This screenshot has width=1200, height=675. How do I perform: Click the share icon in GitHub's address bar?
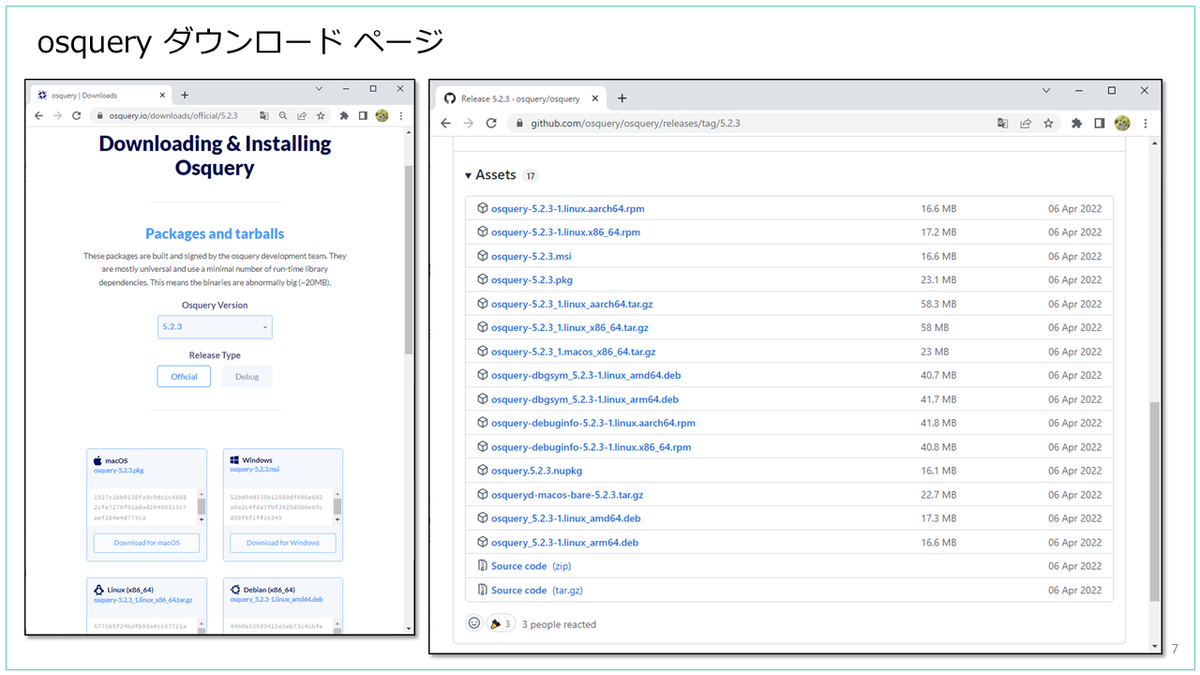(x=1025, y=123)
